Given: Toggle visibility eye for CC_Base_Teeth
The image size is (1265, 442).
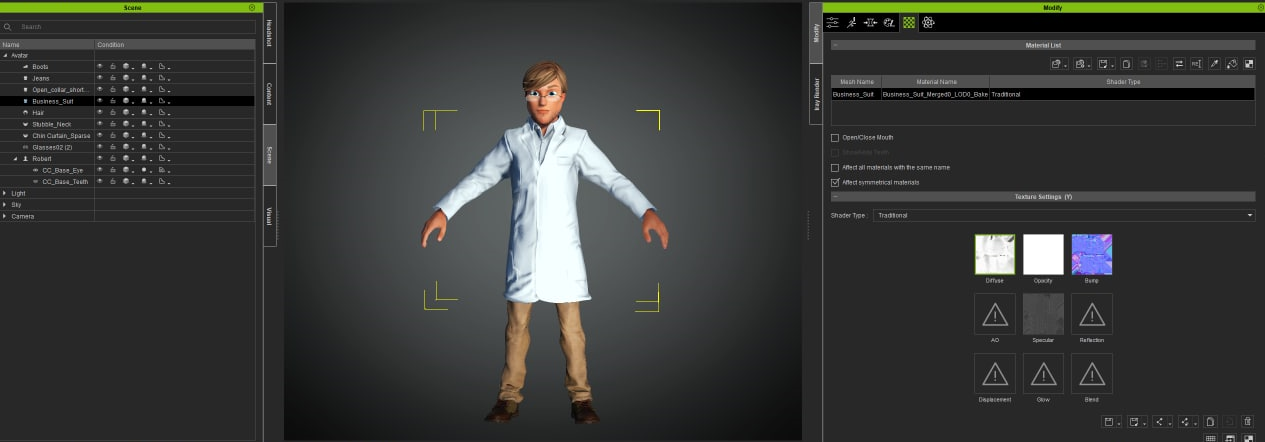Looking at the screenshot, I should pyautogui.click(x=100, y=182).
